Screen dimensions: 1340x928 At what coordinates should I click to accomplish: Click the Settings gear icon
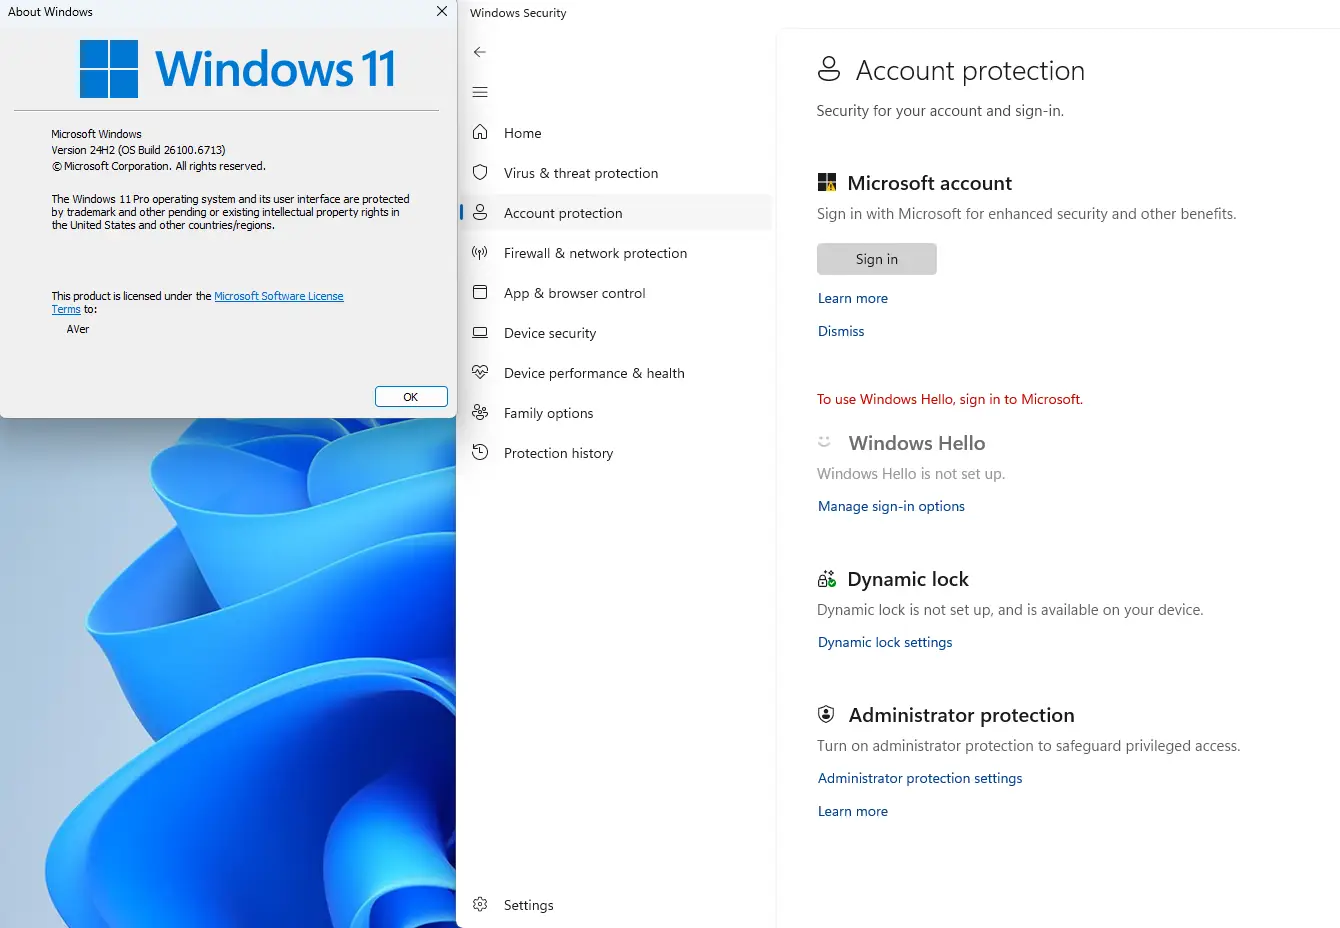tap(480, 904)
